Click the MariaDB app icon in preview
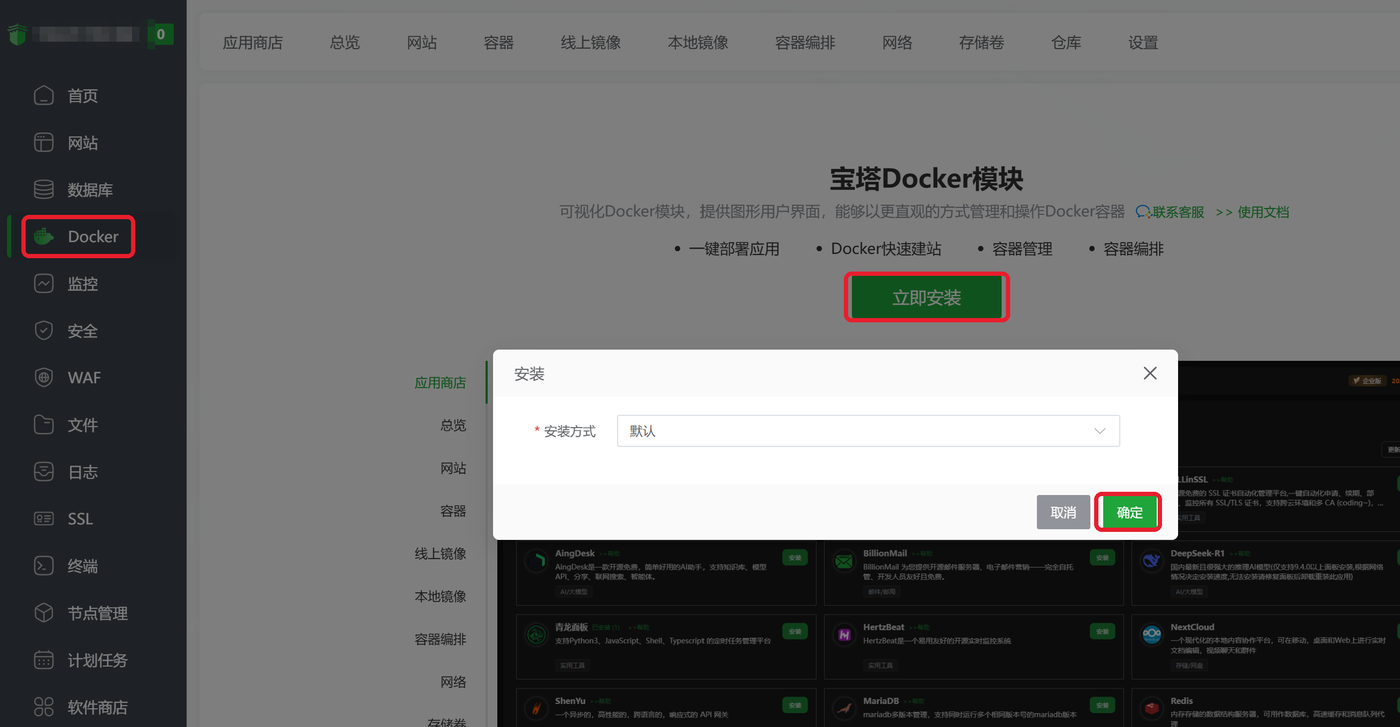The height and width of the screenshot is (727, 1400). 844,709
